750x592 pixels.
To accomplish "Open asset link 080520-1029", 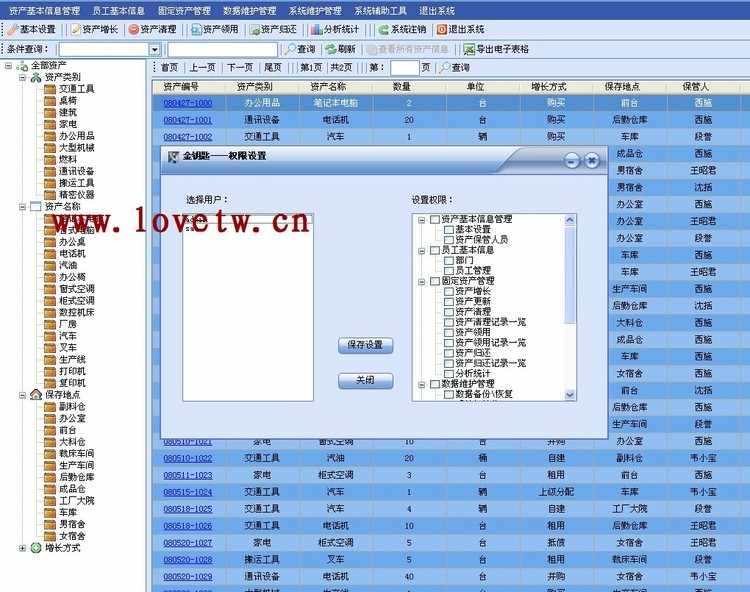I will [188, 577].
